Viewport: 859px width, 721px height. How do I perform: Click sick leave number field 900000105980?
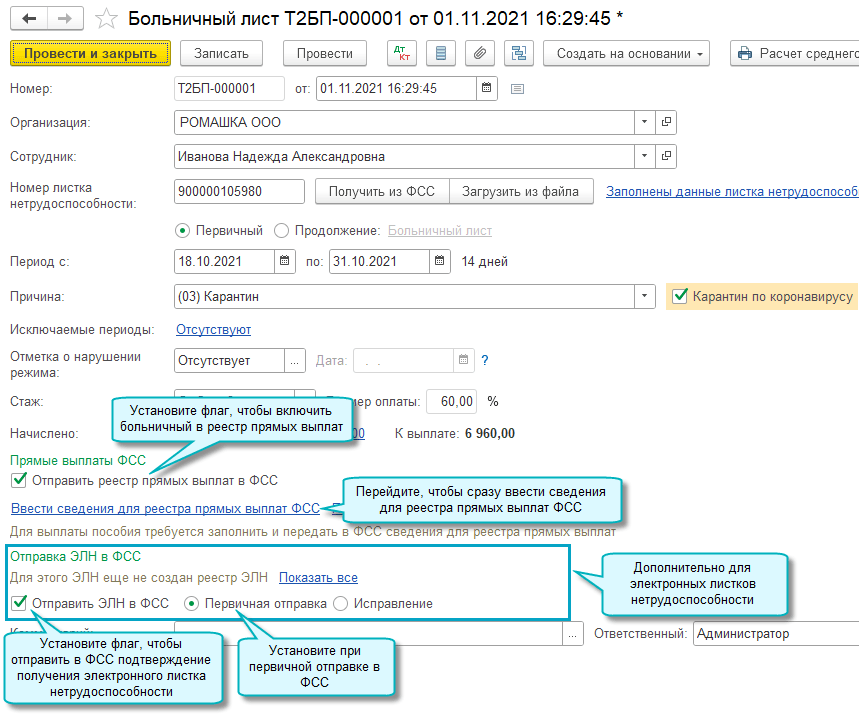click(239, 191)
